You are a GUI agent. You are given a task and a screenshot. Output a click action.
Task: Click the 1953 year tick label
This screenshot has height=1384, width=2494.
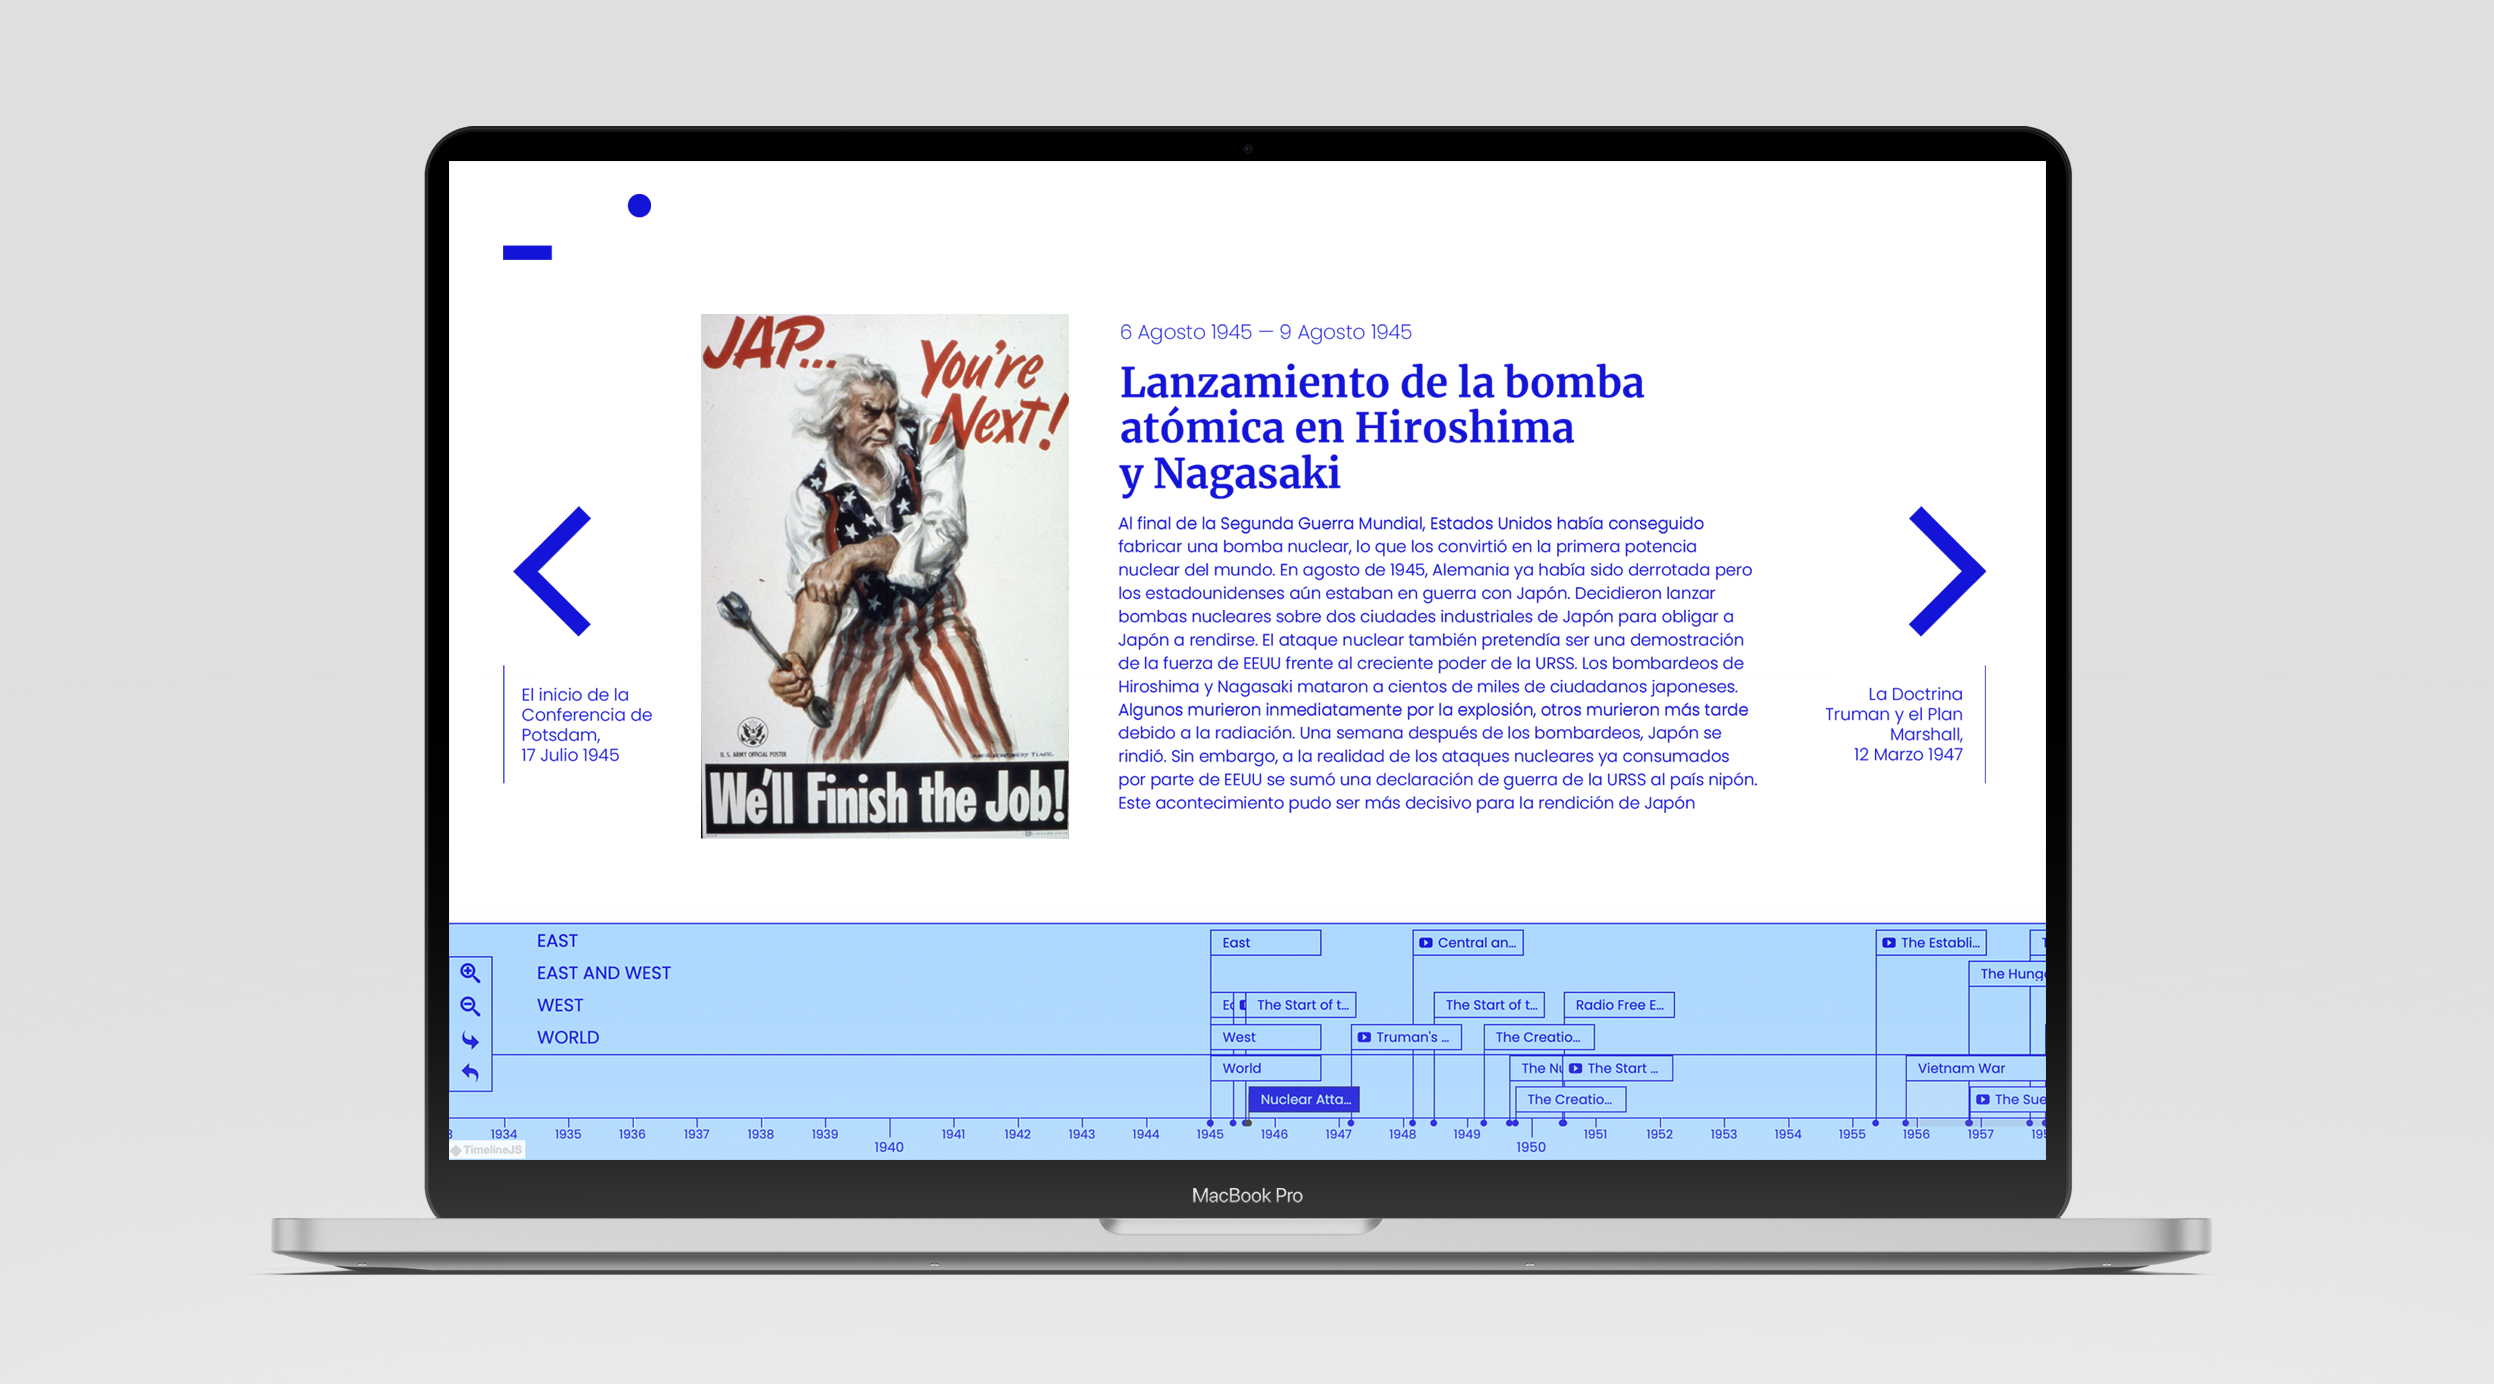pyautogui.click(x=1723, y=1134)
